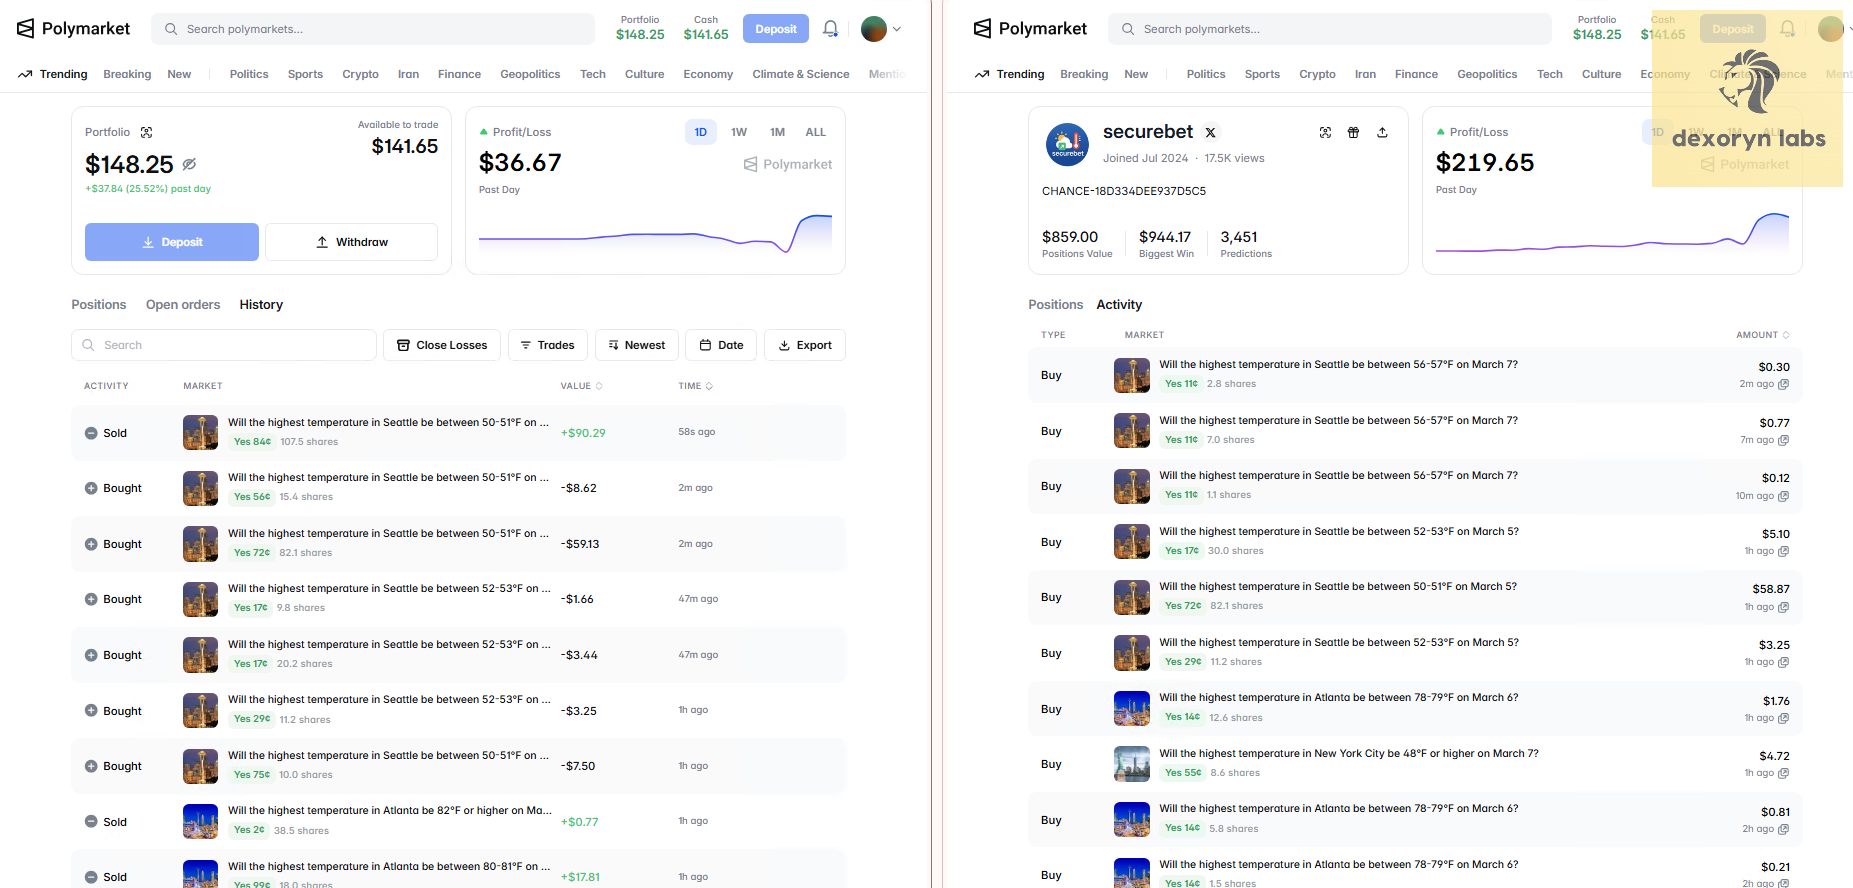The width and height of the screenshot is (1853, 888).
Task: Click the history Search field
Action: pyautogui.click(x=224, y=345)
